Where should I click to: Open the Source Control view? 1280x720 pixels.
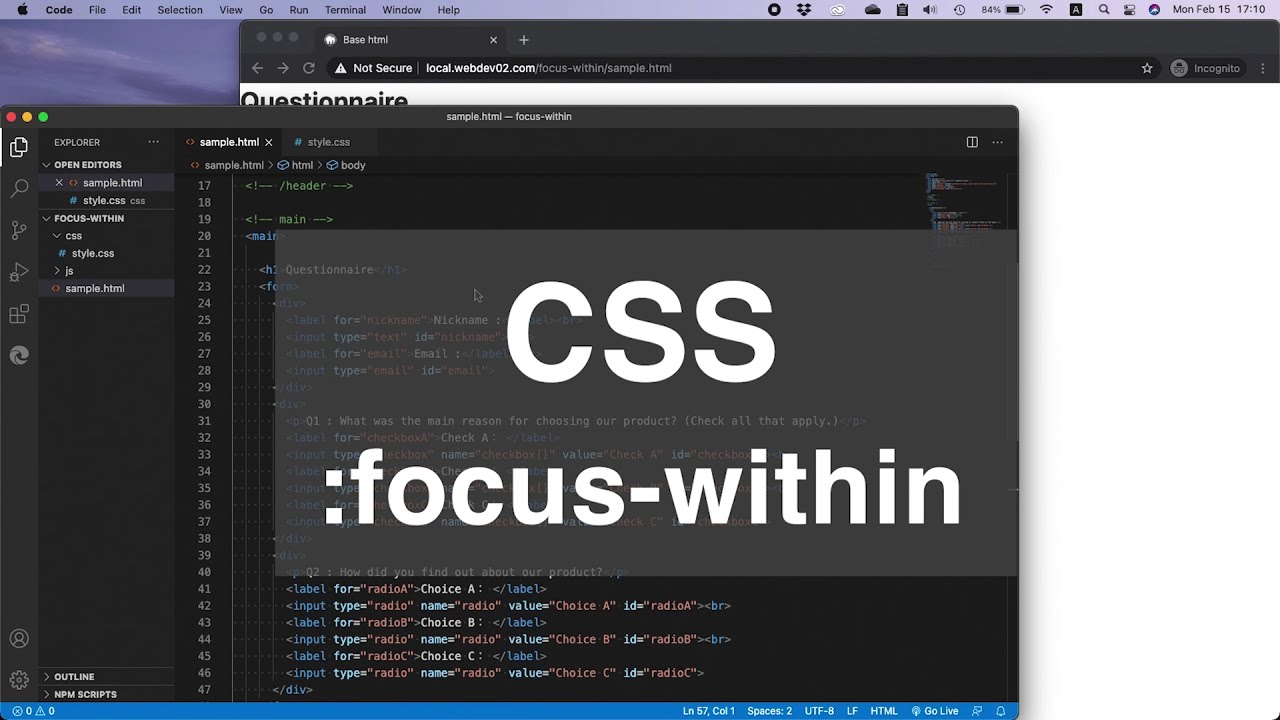[x=19, y=230]
